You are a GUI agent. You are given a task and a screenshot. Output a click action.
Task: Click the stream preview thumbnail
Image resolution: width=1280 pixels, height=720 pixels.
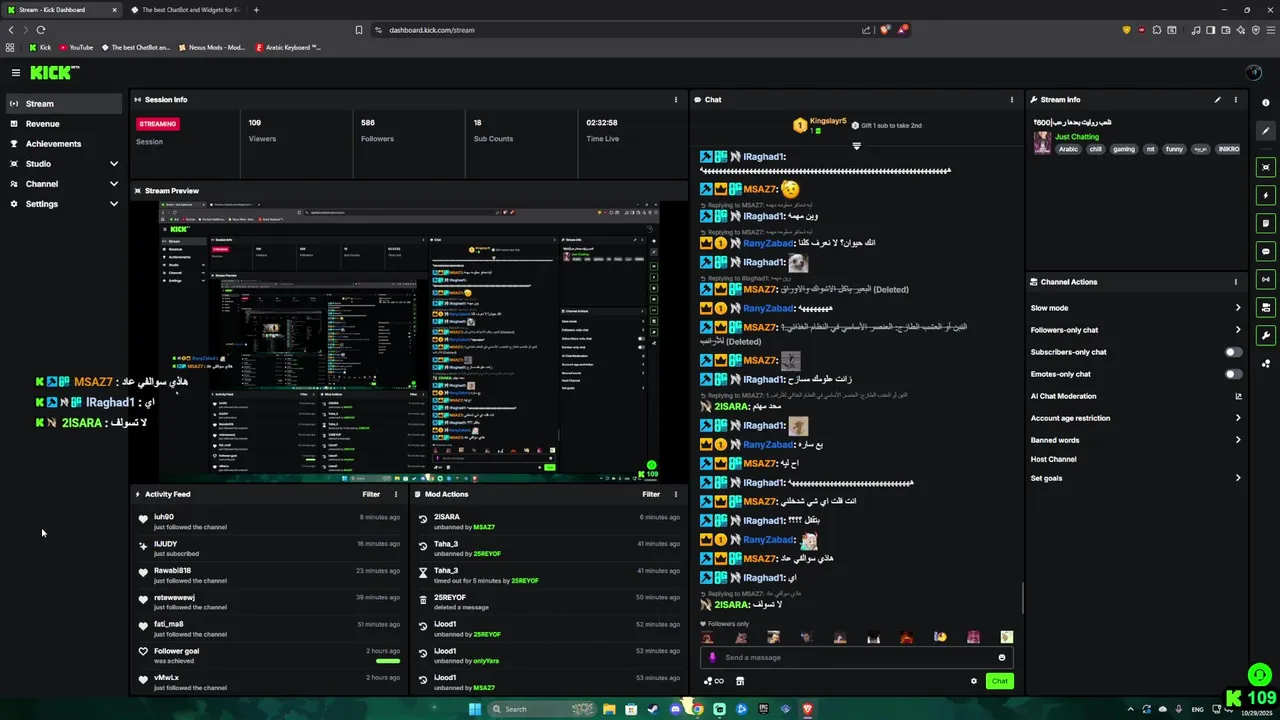(409, 341)
